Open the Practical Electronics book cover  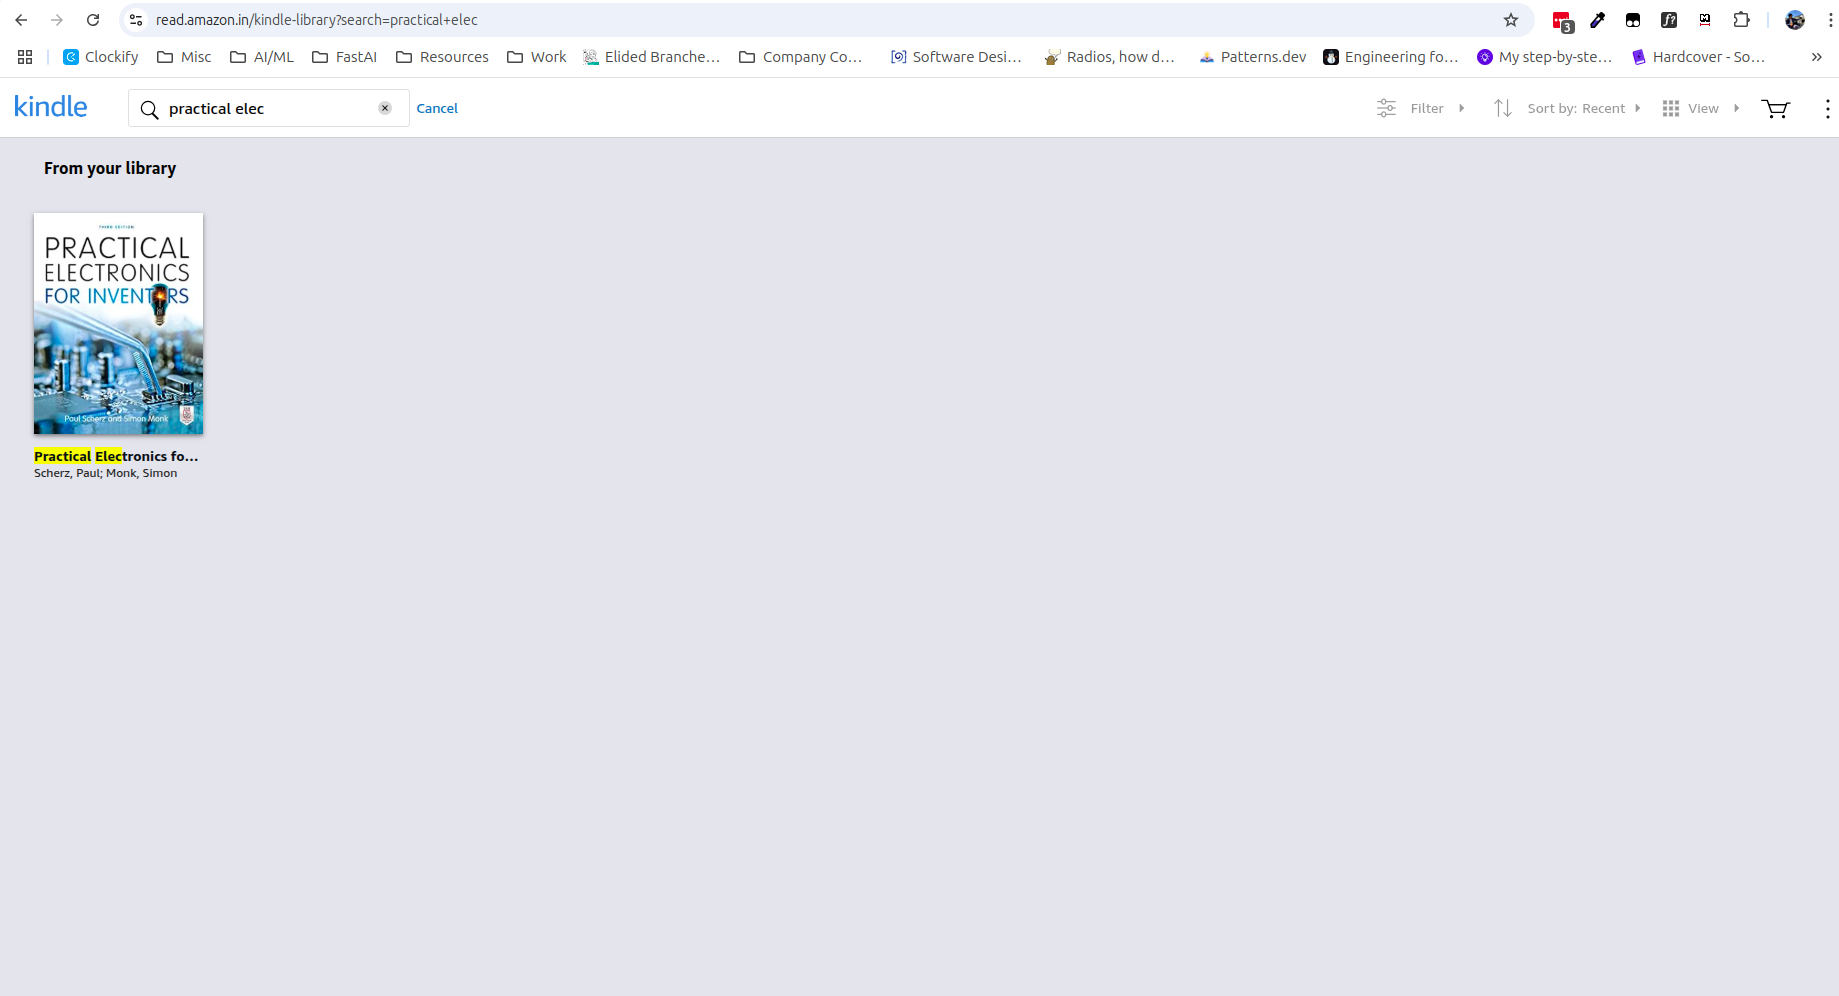[x=118, y=323]
